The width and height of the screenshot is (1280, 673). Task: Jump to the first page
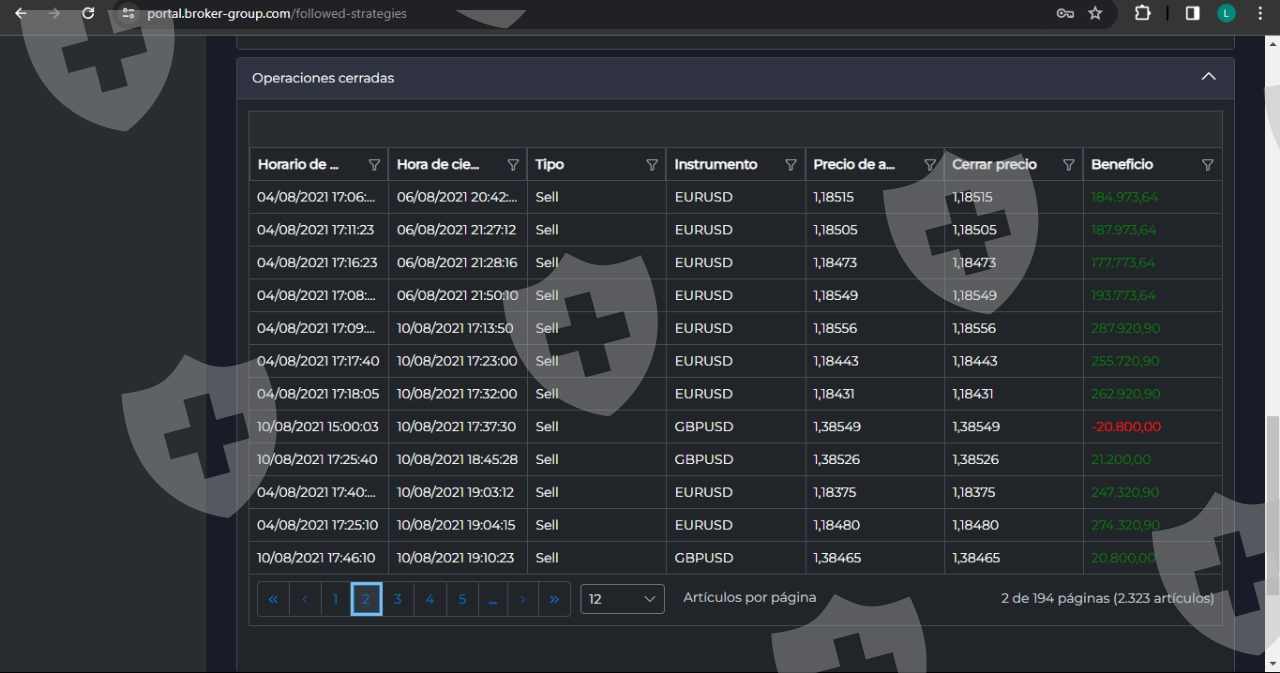[272, 599]
